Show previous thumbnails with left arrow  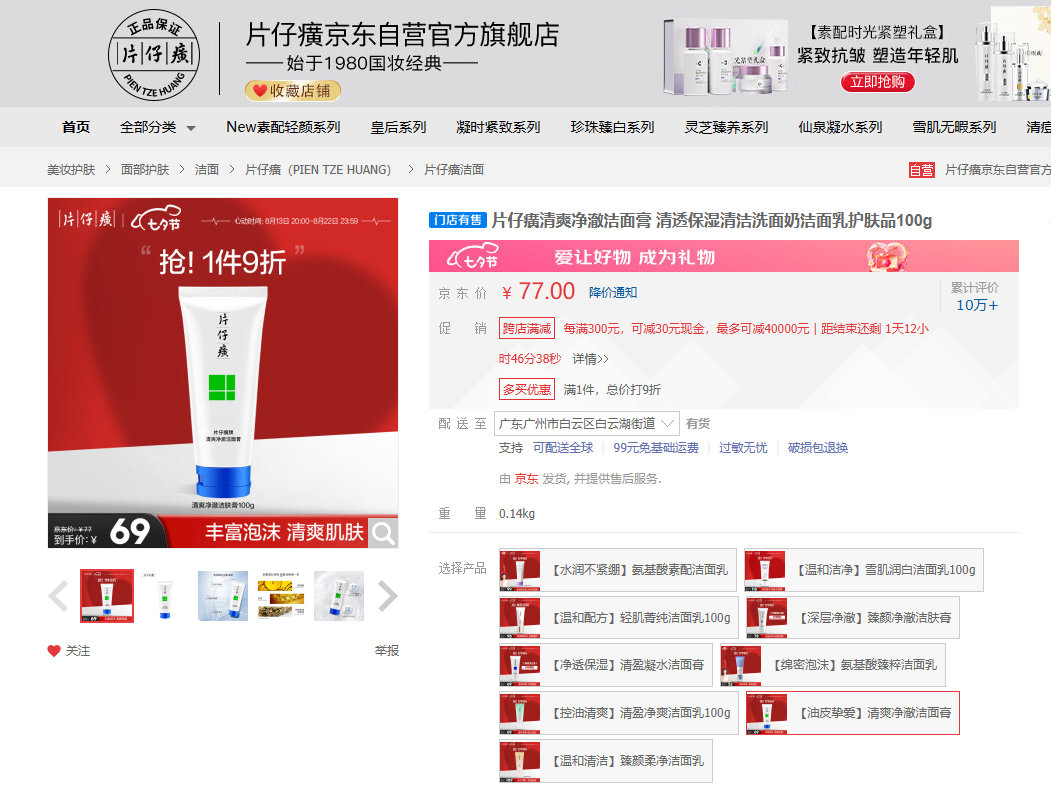[x=58, y=596]
